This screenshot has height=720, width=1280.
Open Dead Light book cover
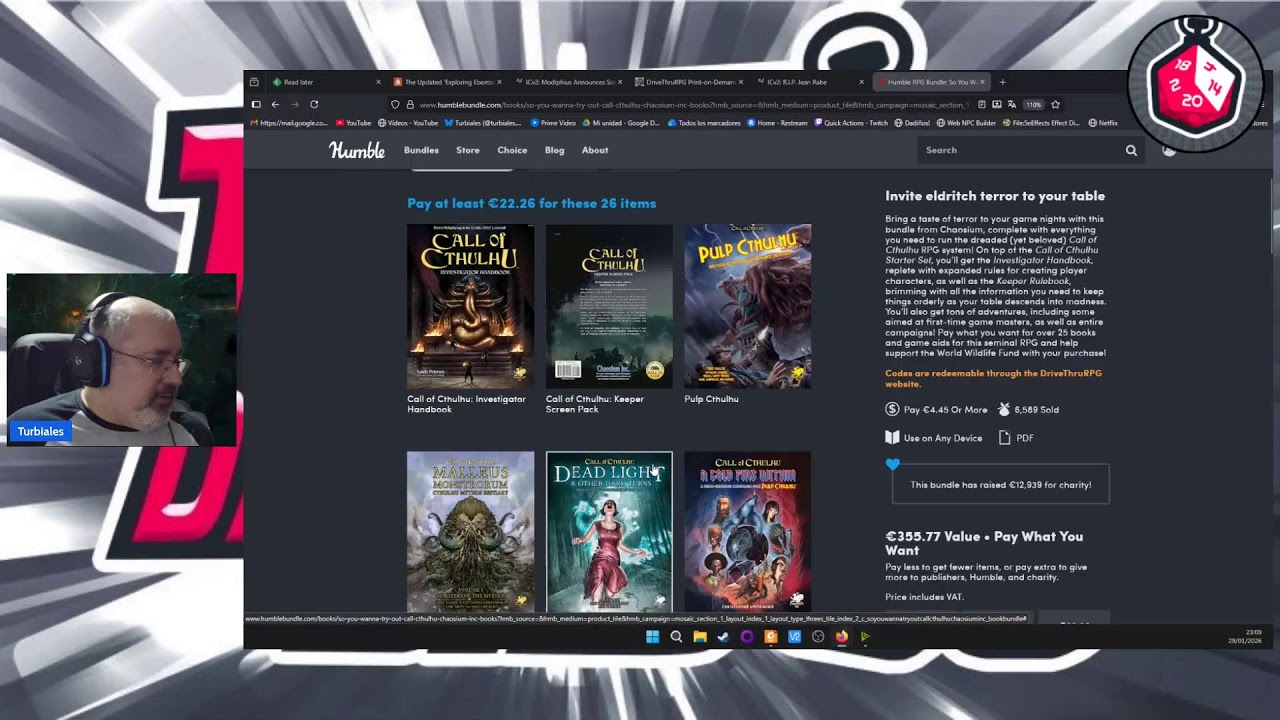(x=609, y=531)
